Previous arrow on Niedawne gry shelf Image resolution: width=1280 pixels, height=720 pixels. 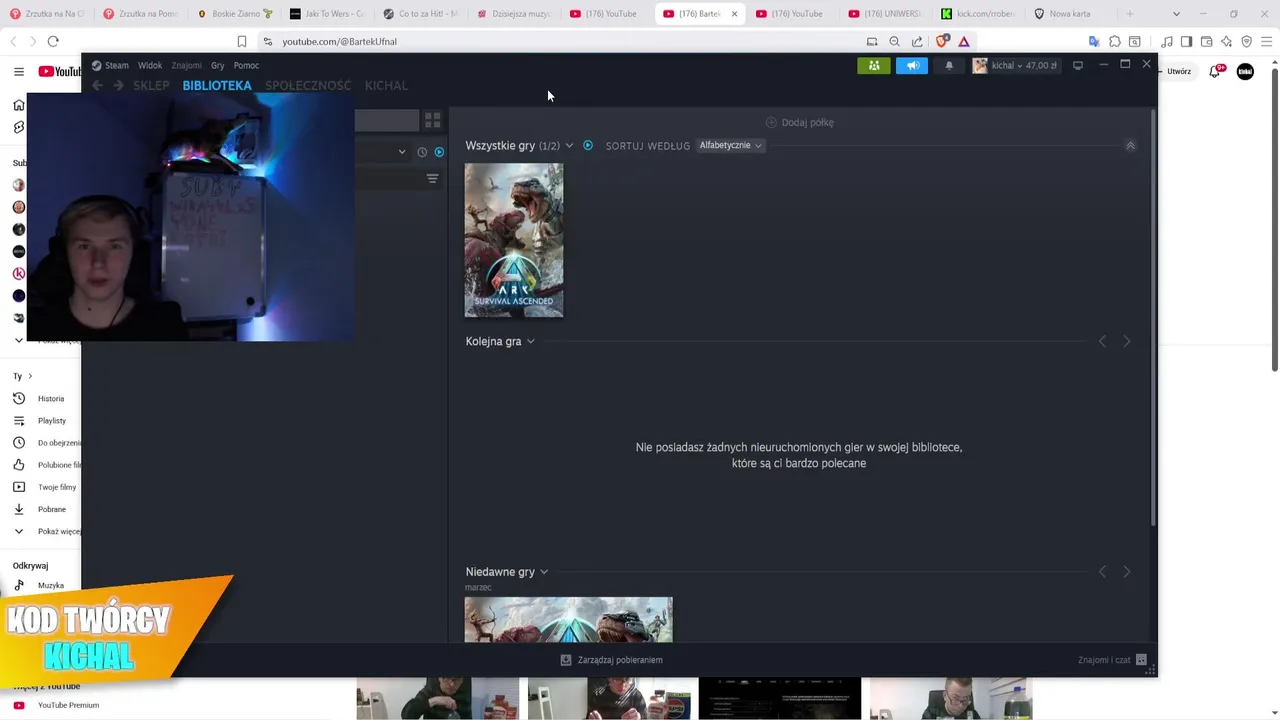(1102, 572)
